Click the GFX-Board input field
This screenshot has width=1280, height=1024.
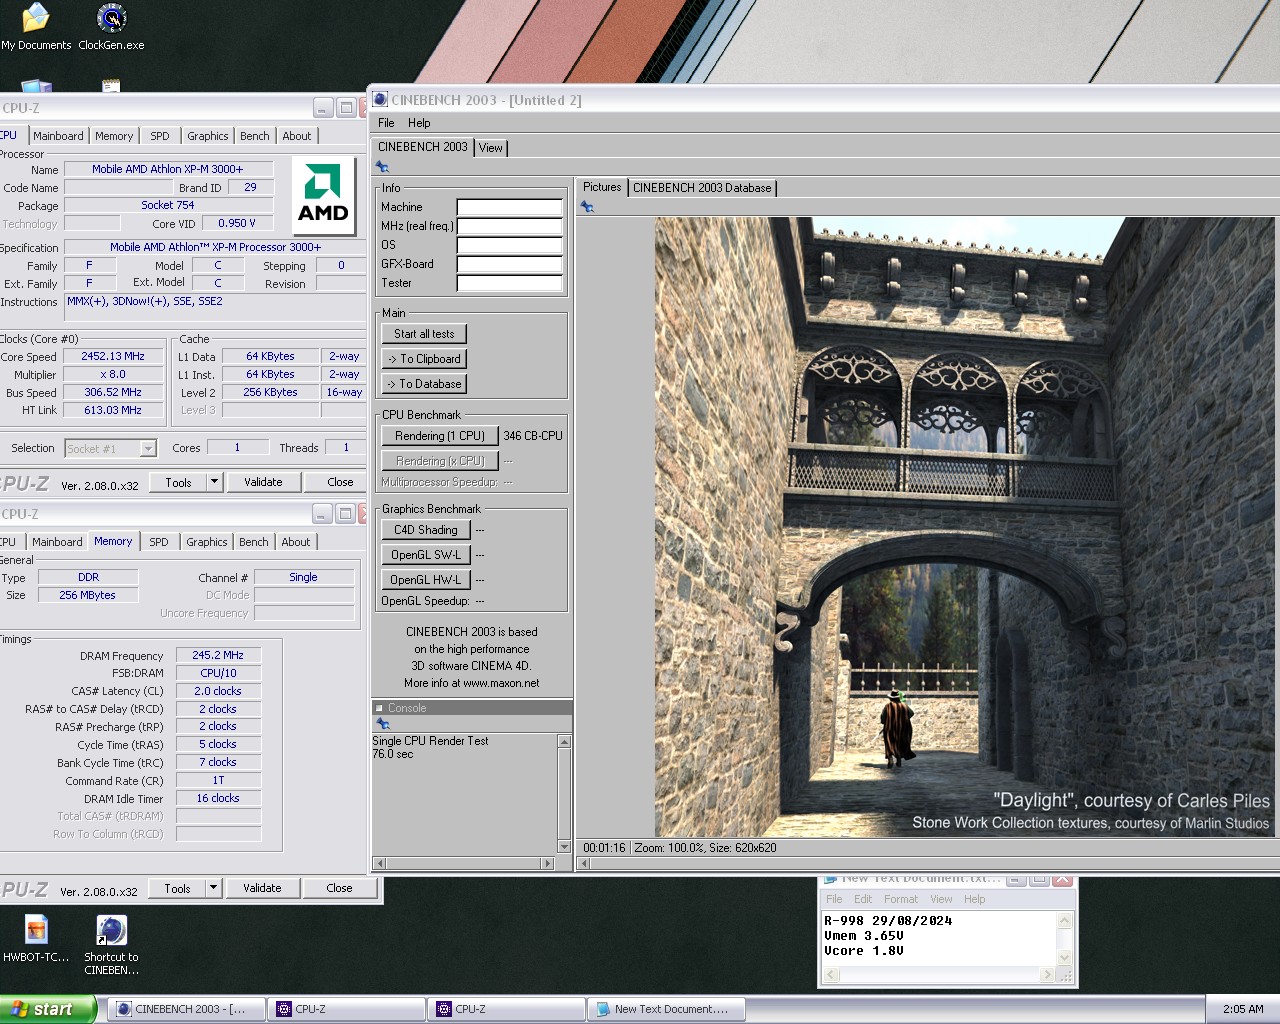click(509, 264)
